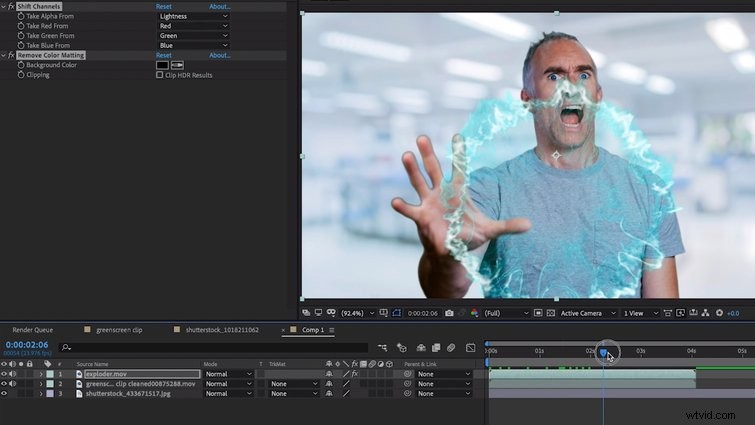Click exploder.mov layer label color

point(50,374)
